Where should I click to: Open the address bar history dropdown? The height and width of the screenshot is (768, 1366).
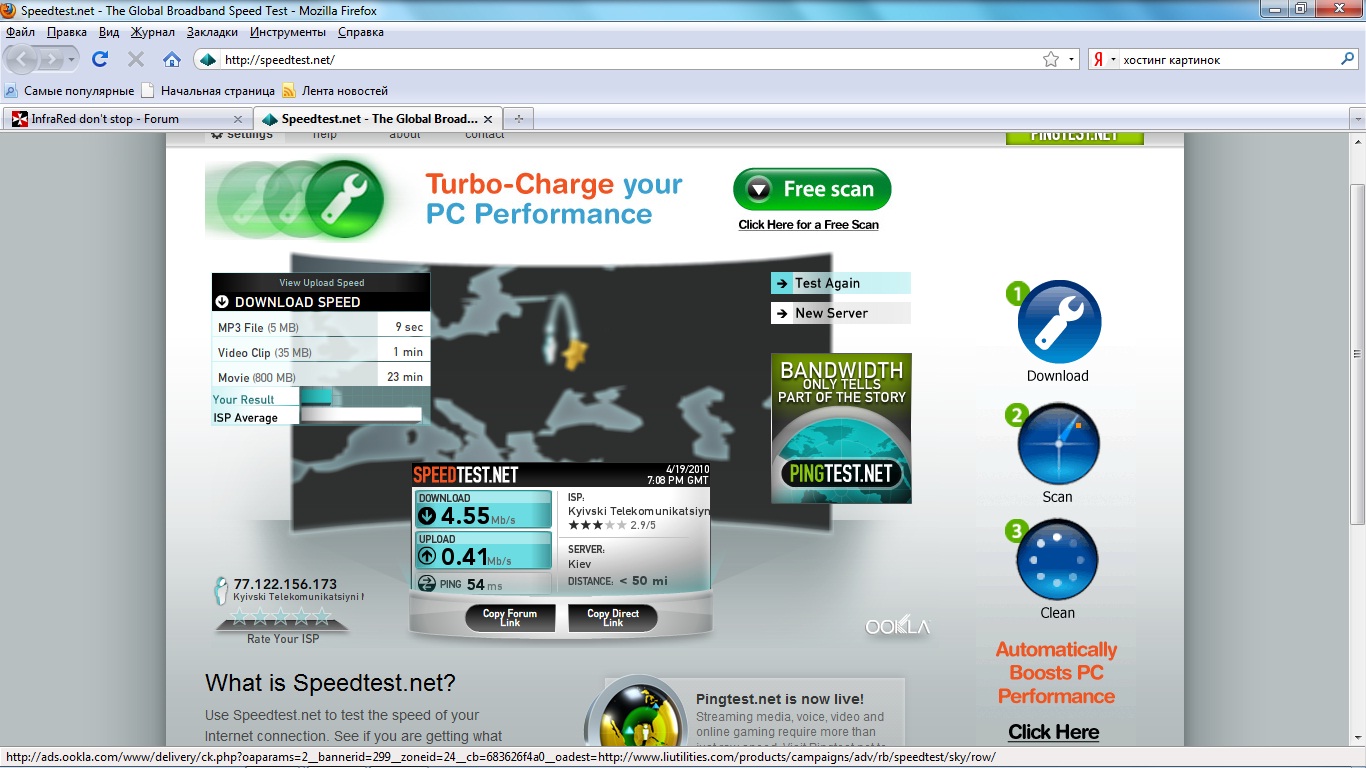pyautogui.click(x=1073, y=60)
